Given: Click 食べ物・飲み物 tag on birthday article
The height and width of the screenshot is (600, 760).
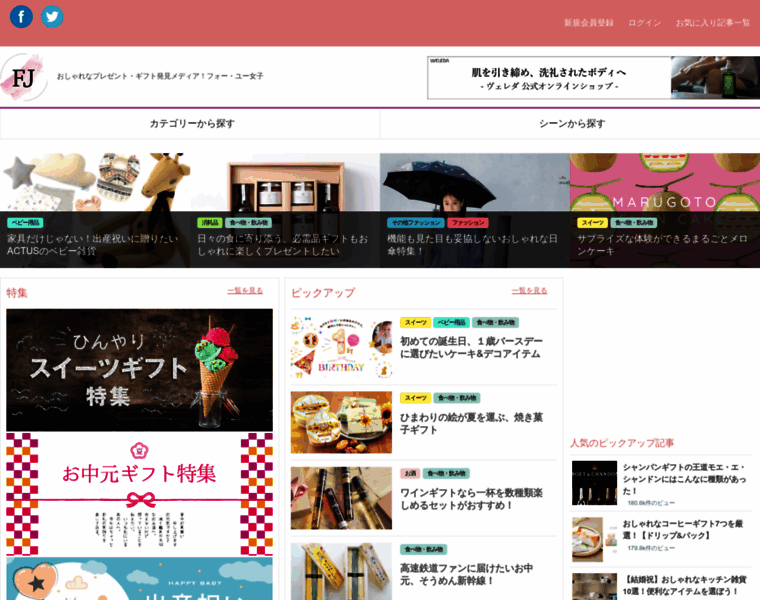Looking at the screenshot, I should pyautogui.click(x=496, y=322).
